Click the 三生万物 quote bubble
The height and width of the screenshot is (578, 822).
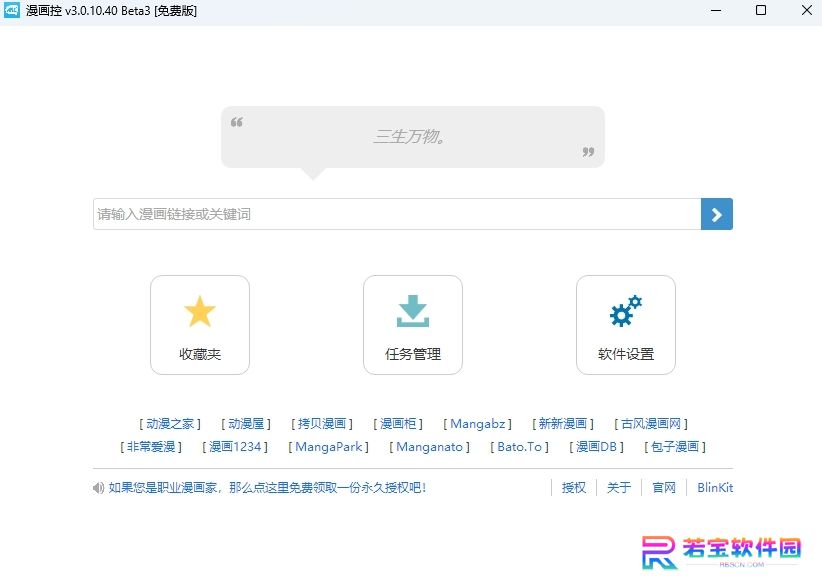coord(413,137)
